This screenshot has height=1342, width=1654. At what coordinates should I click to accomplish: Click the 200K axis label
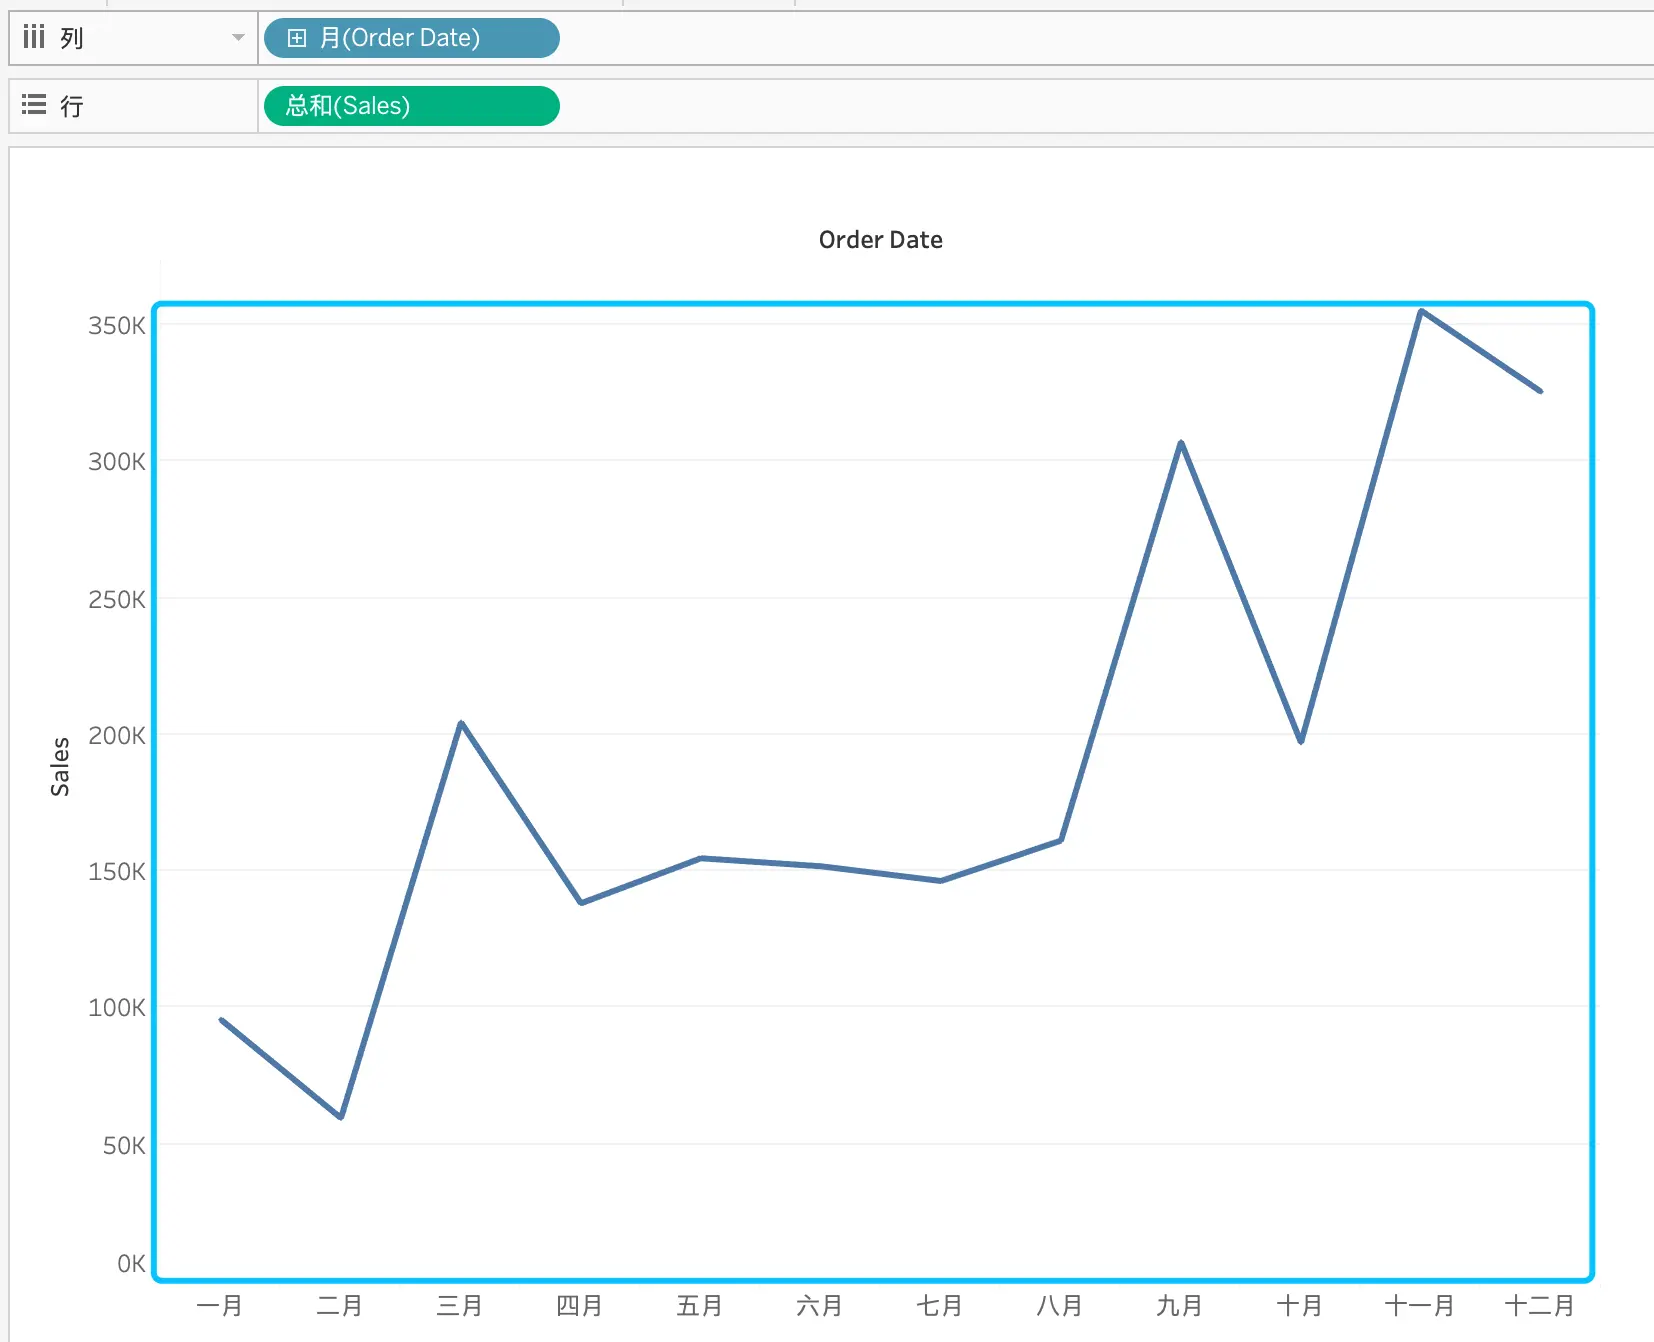(x=117, y=736)
